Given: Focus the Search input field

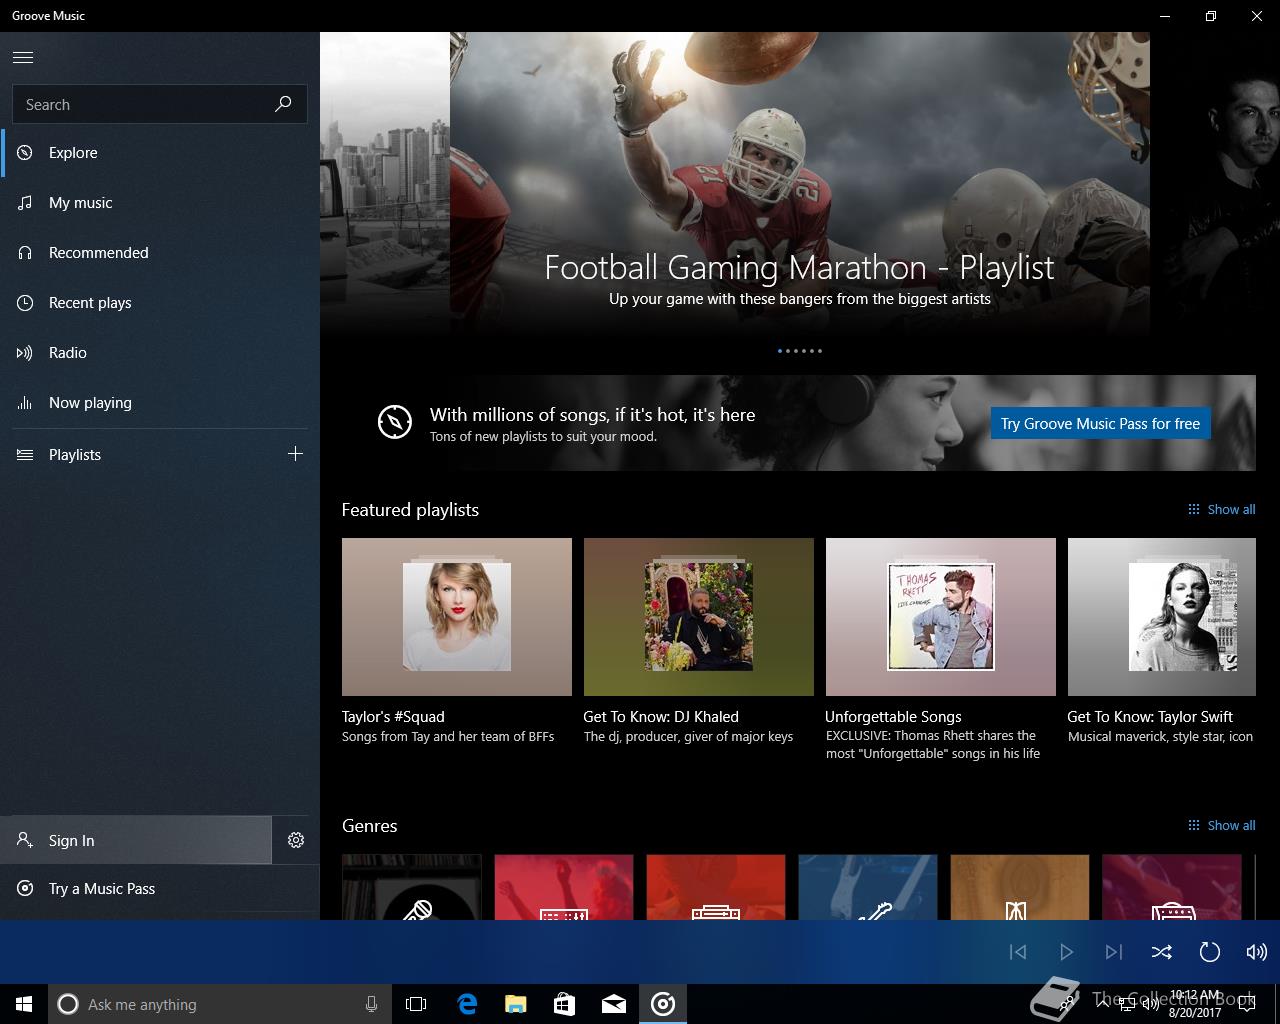Looking at the screenshot, I should (160, 104).
